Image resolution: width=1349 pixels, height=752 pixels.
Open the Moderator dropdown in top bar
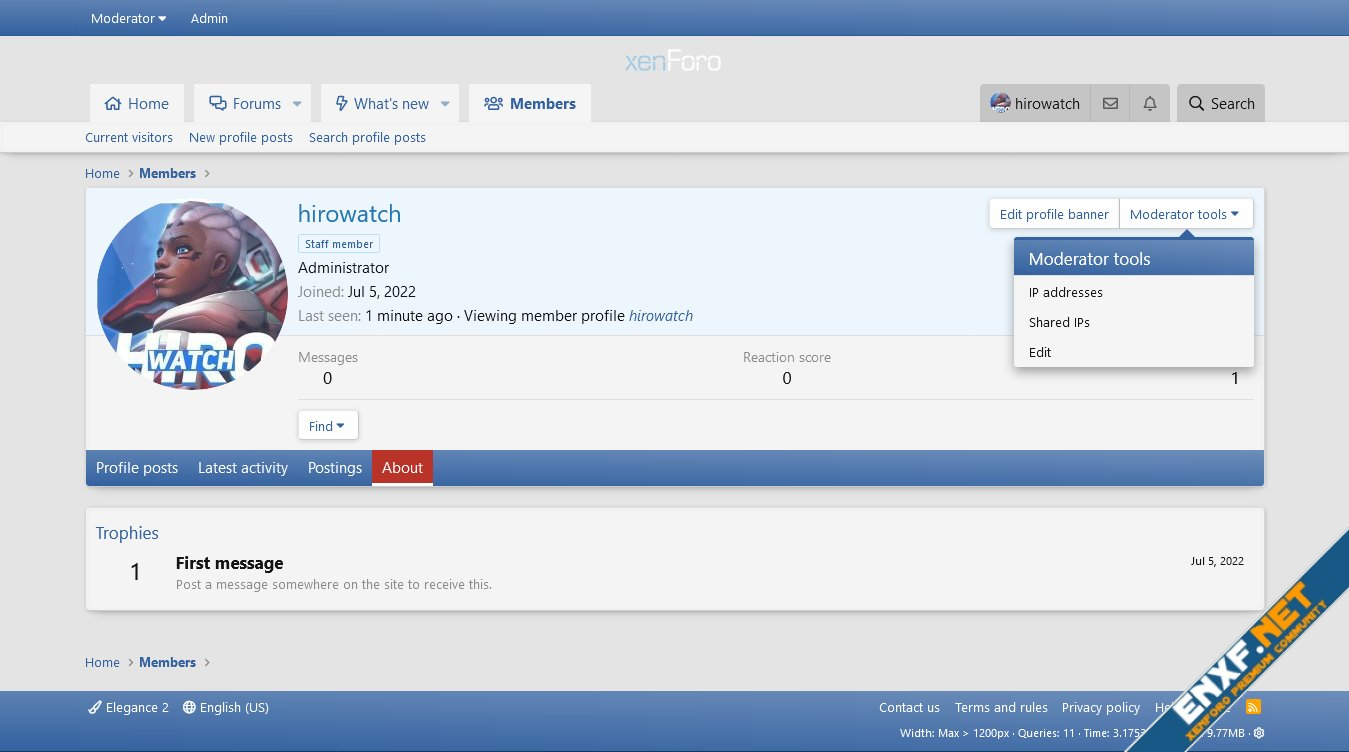[128, 18]
